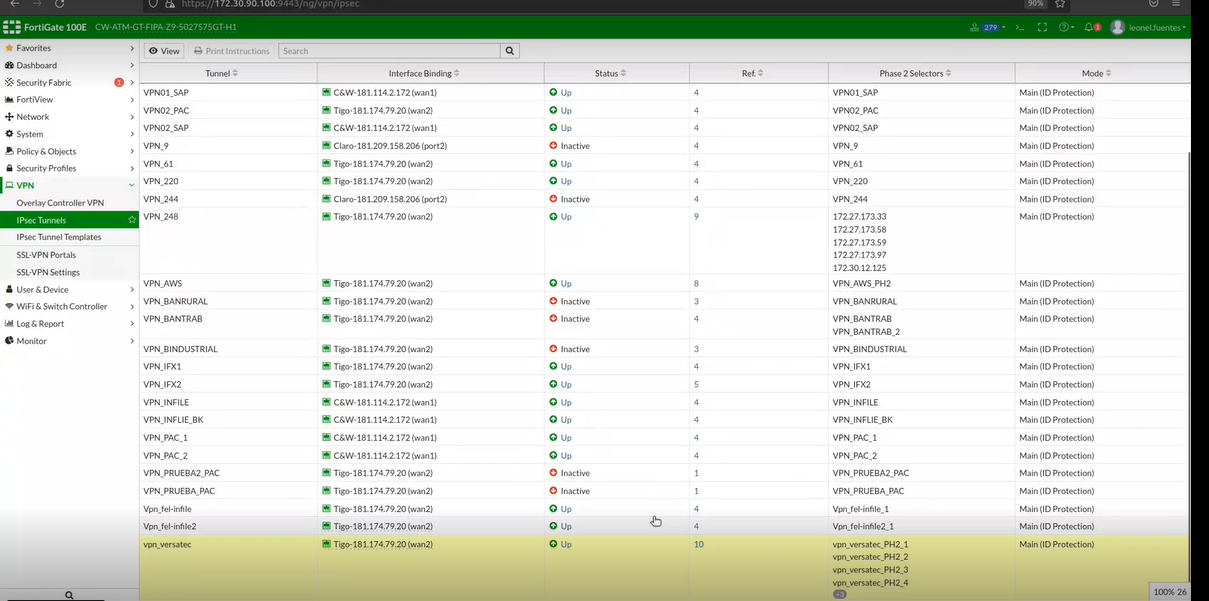Viewport: 1209px width, 601px height.
Task: Open SSL-VPN Settings page
Action: 48,272
